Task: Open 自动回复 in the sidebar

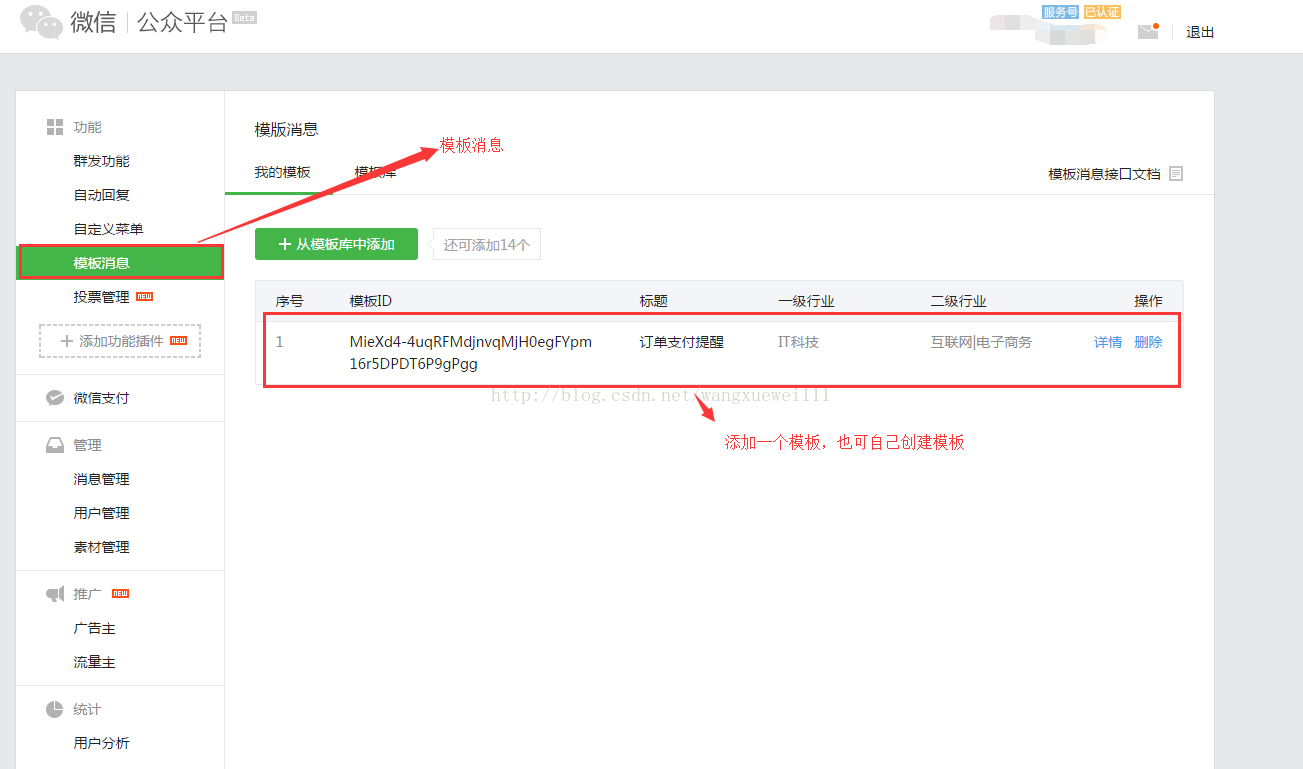Action: point(101,195)
